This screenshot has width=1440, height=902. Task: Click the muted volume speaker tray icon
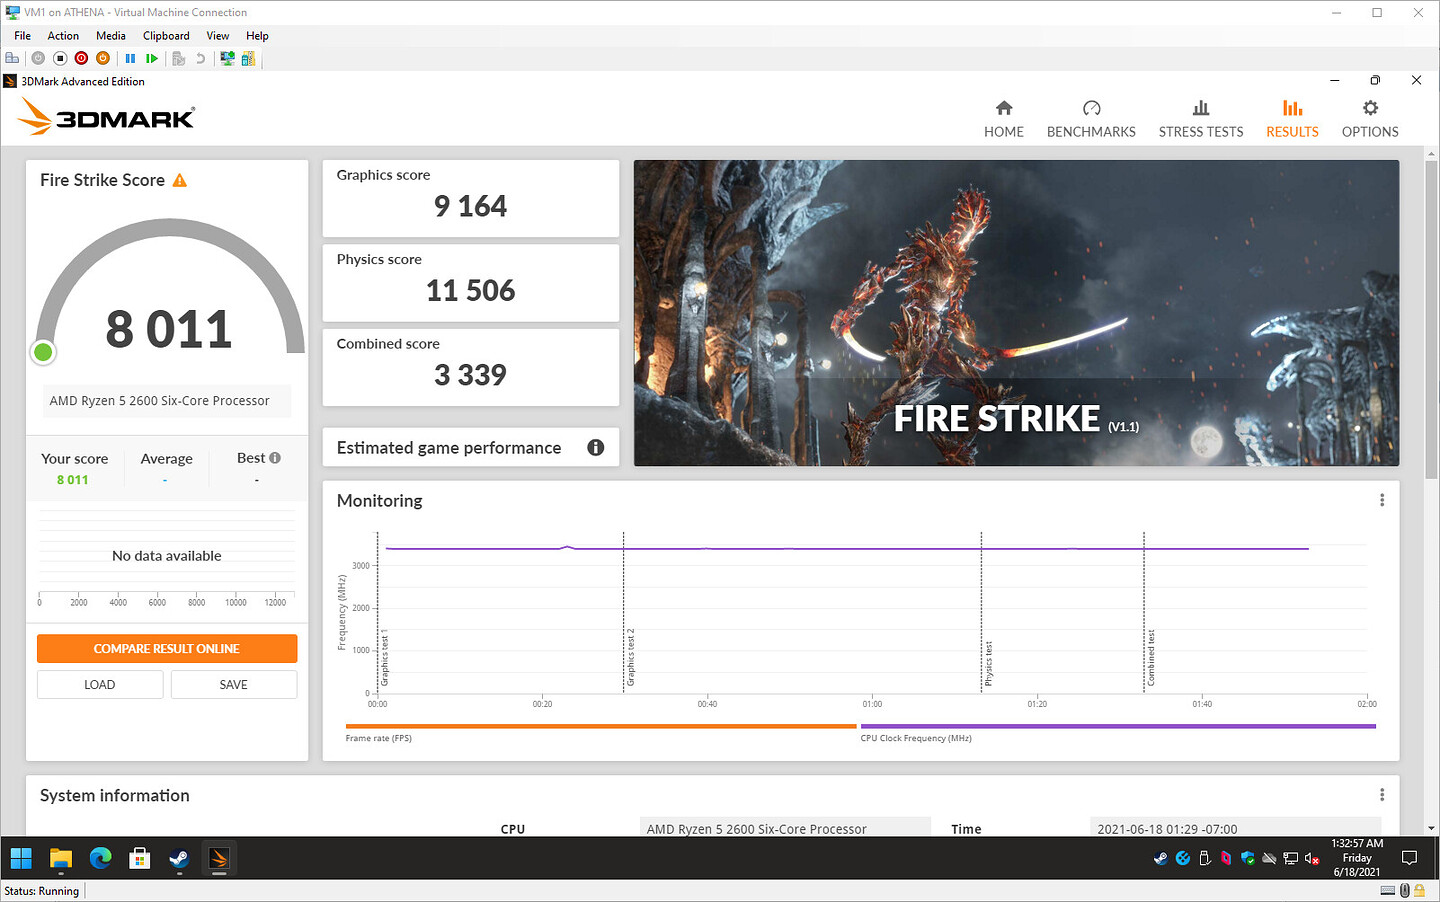(x=1312, y=858)
